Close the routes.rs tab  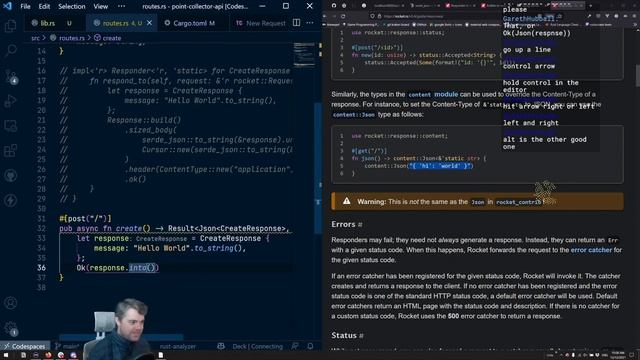(149, 23)
